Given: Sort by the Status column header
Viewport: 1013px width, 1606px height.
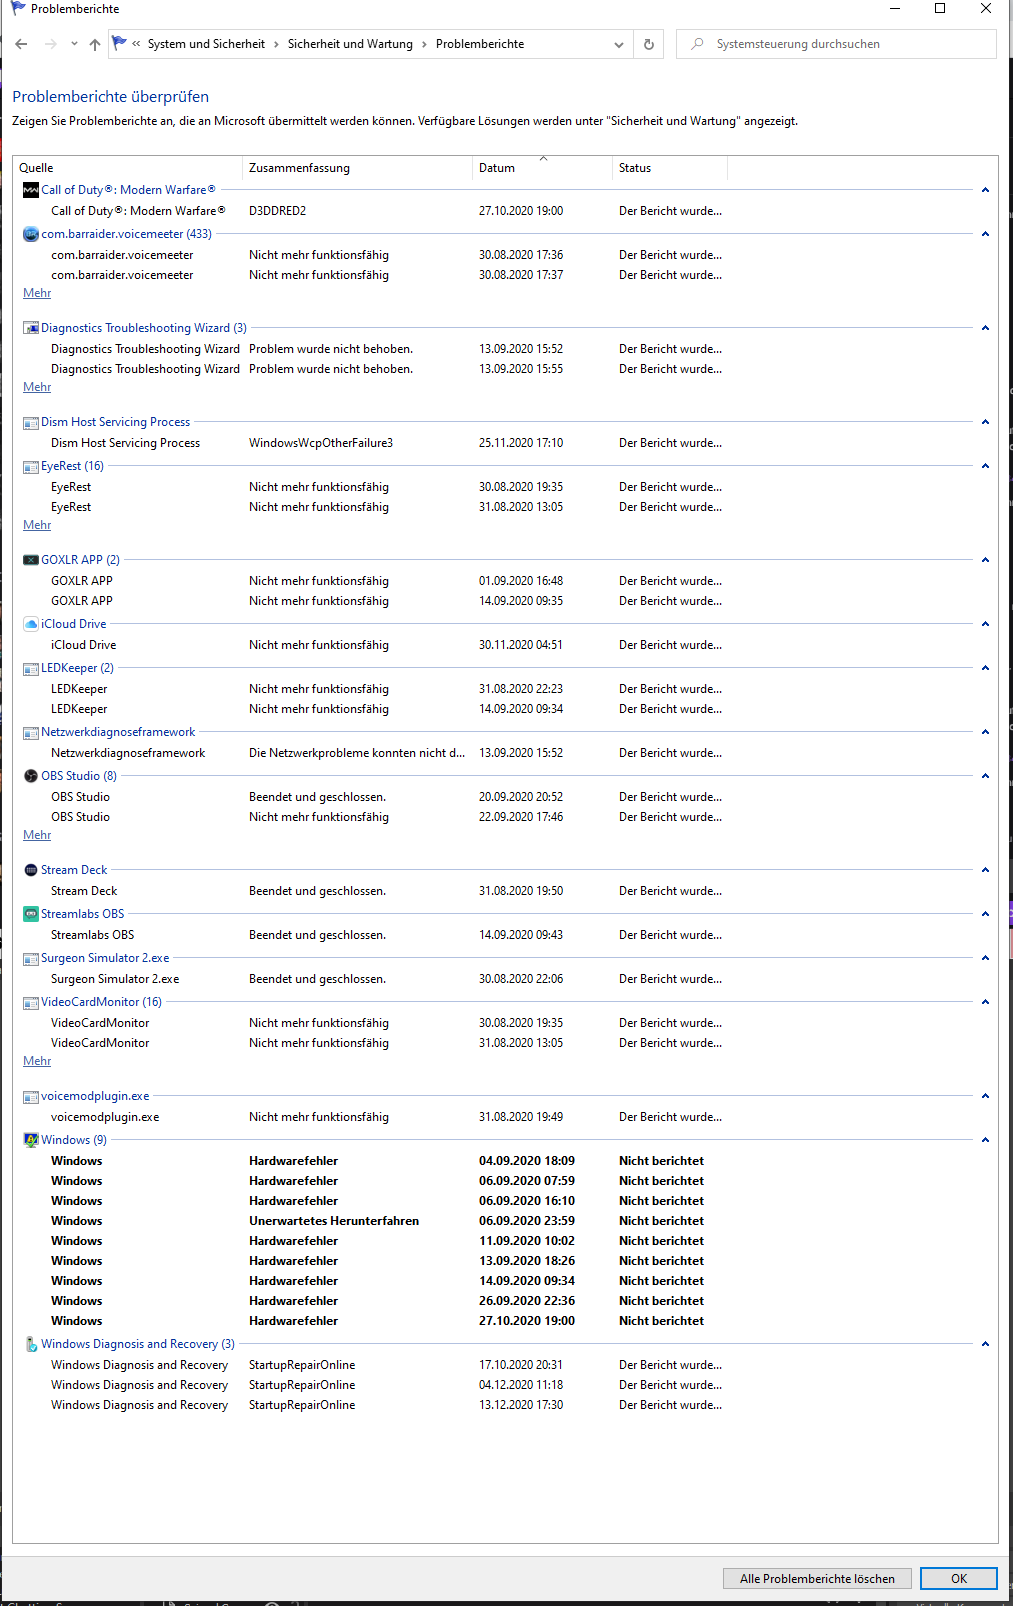Looking at the screenshot, I should coord(669,168).
